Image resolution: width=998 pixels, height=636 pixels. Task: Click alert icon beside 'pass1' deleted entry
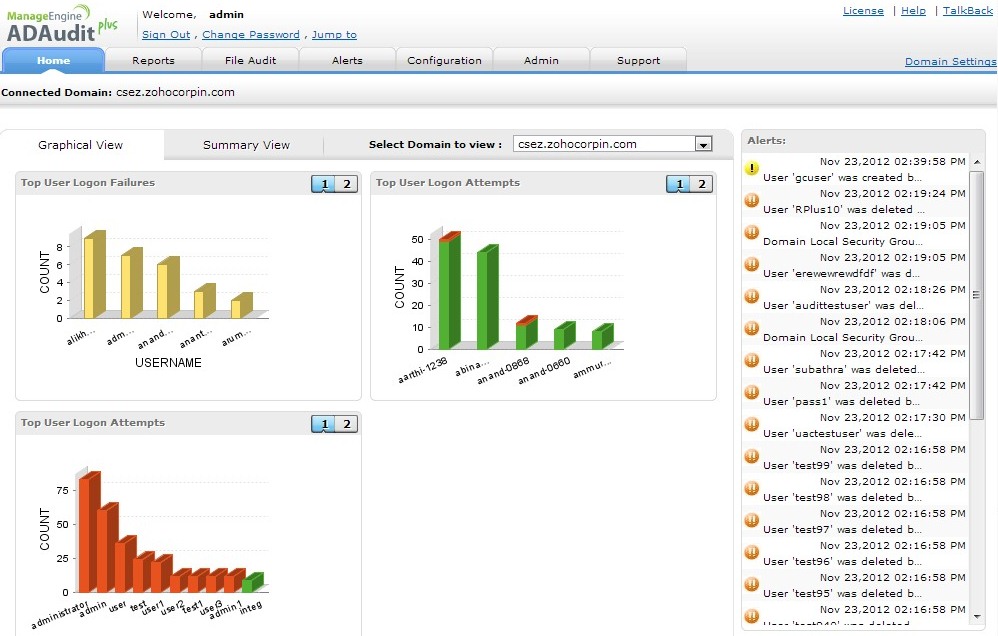point(752,392)
